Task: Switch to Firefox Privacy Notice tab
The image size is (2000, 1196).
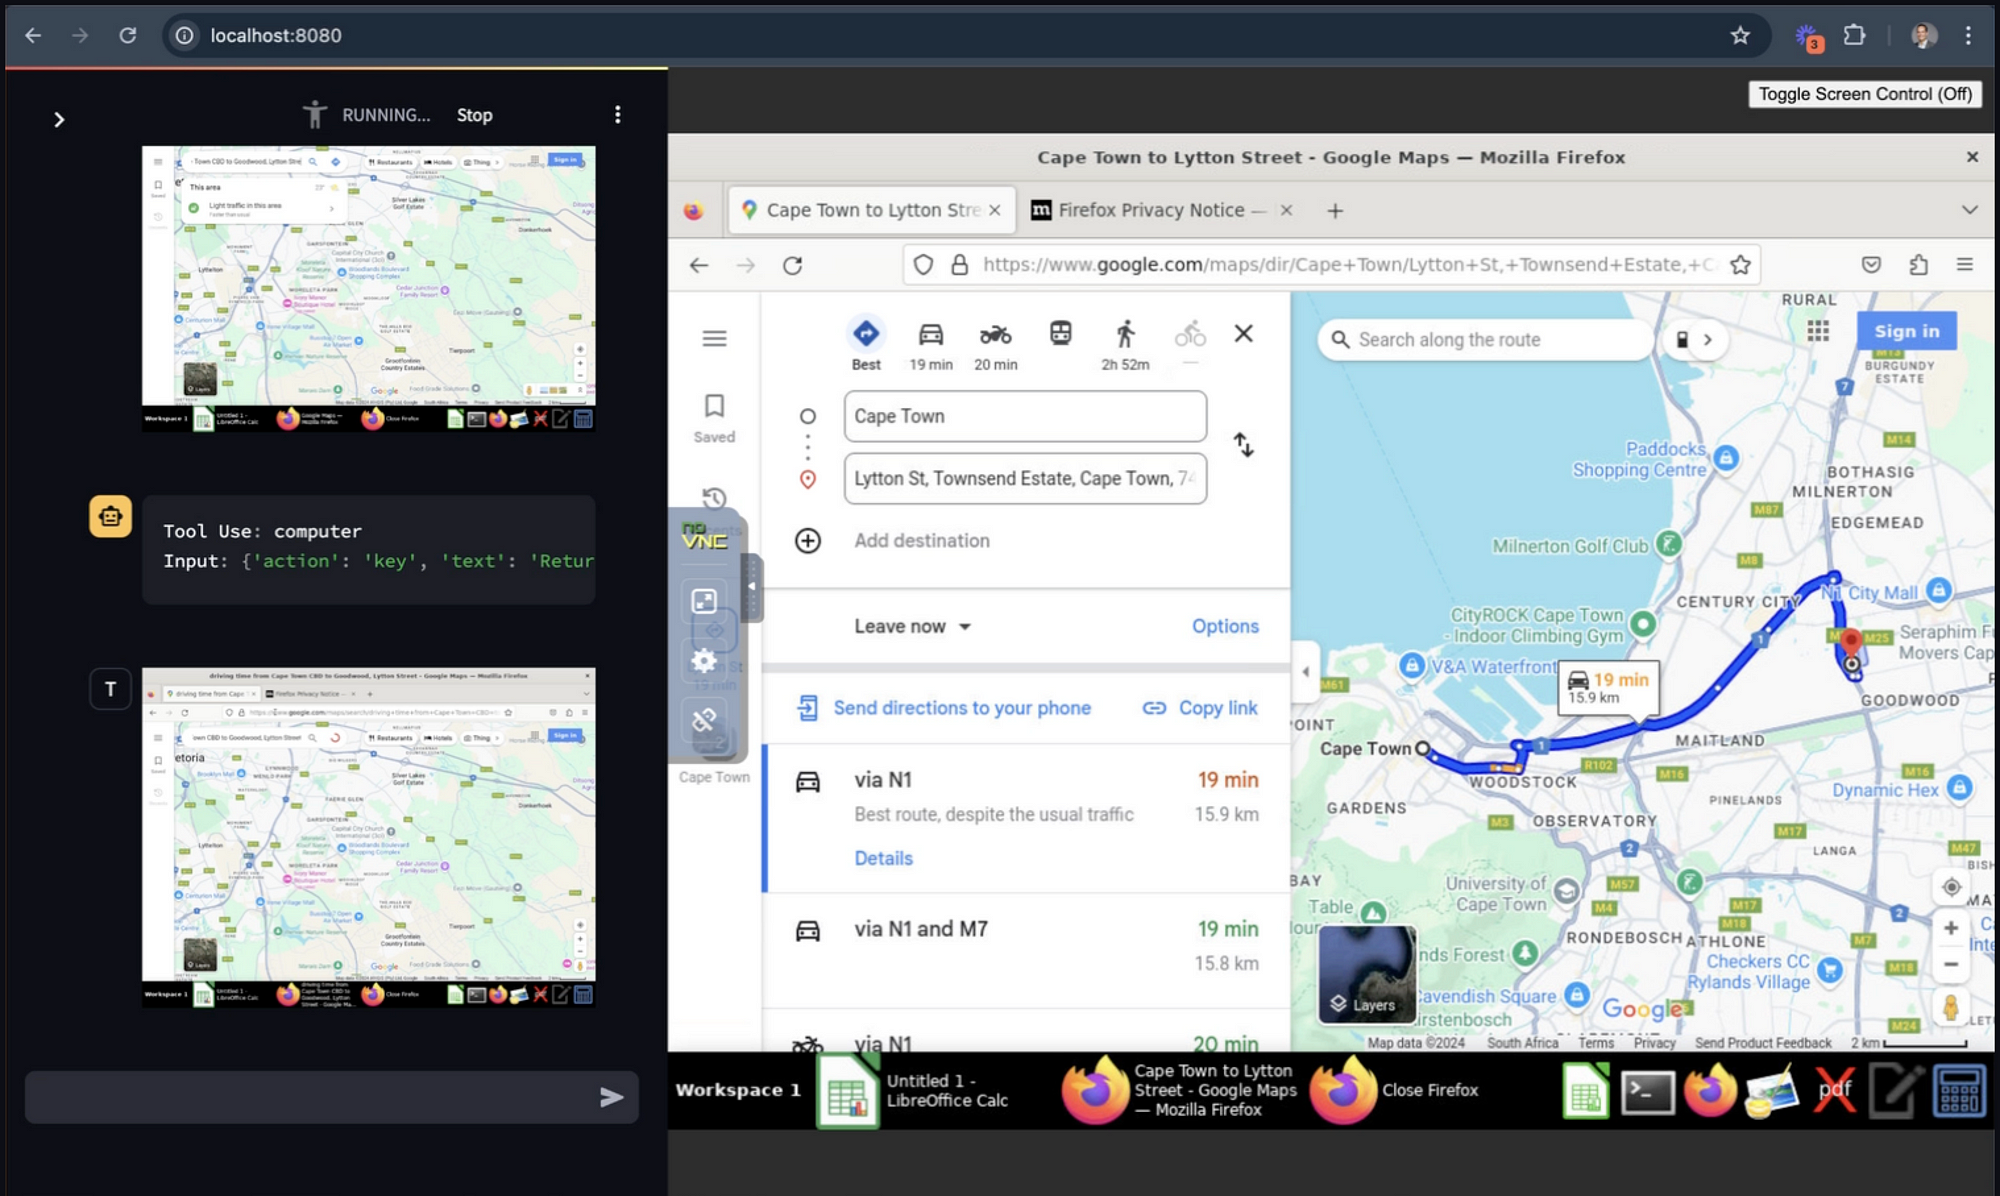Action: (1150, 210)
